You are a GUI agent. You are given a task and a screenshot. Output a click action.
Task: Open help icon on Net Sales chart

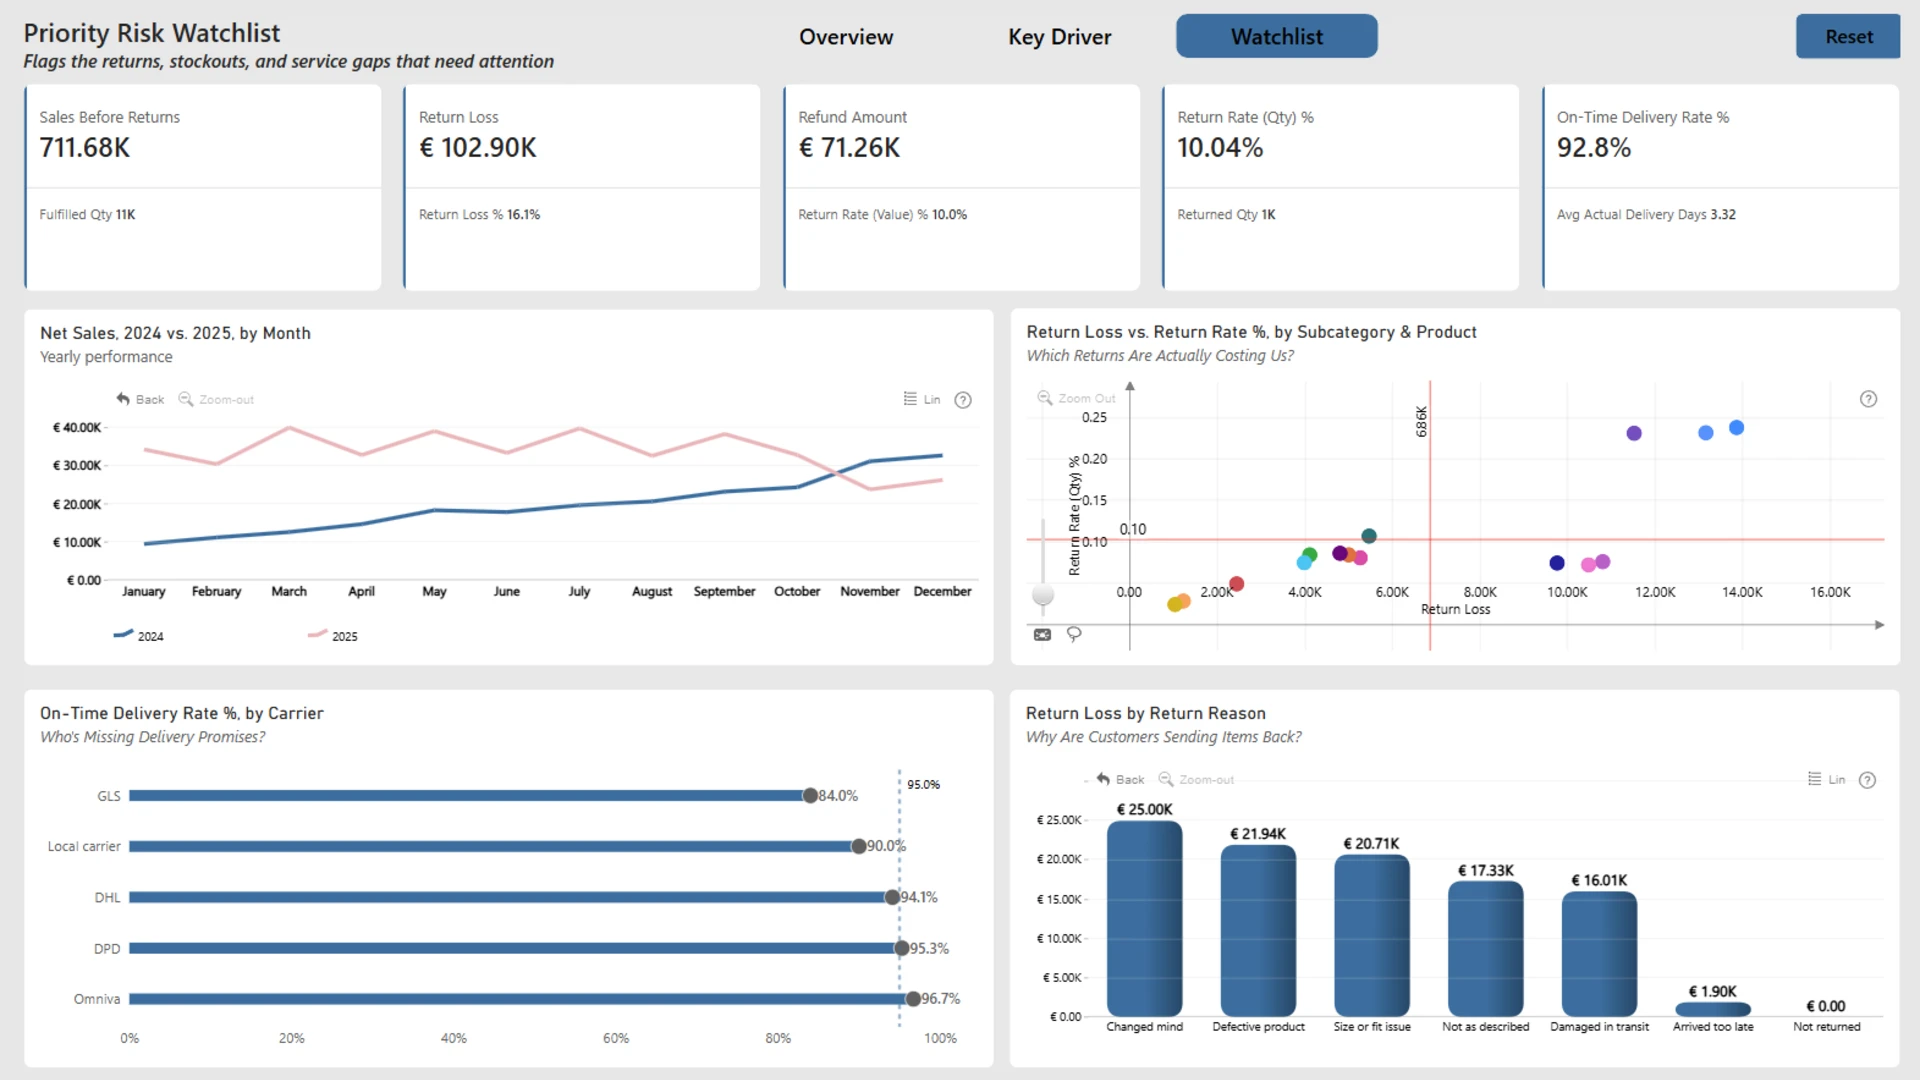(963, 400)
